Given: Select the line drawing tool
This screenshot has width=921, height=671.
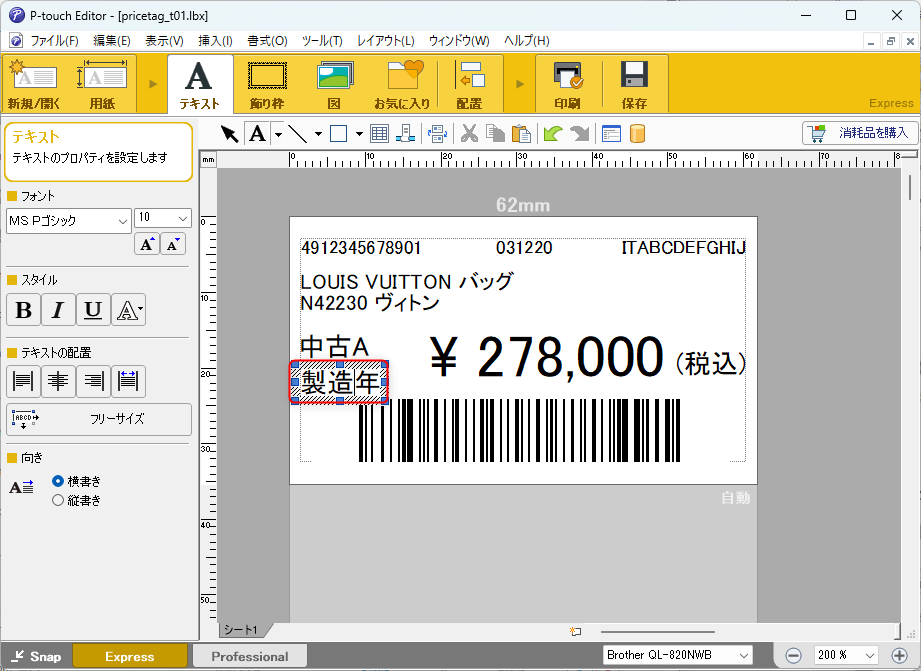Looking at the screenshot, I should click(x=298, y=134).
